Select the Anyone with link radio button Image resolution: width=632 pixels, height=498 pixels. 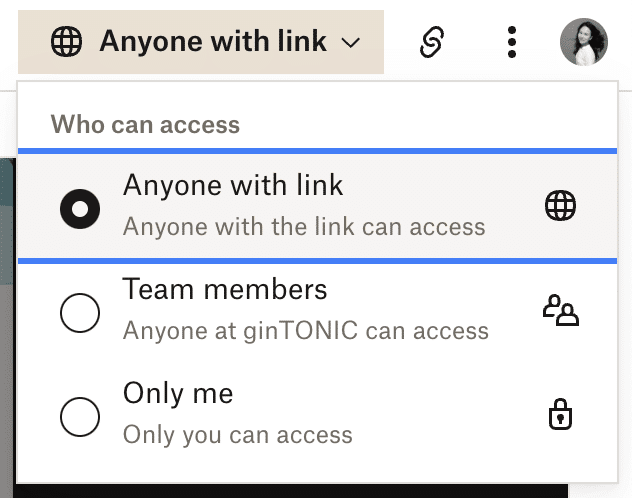tap(80, 208)
